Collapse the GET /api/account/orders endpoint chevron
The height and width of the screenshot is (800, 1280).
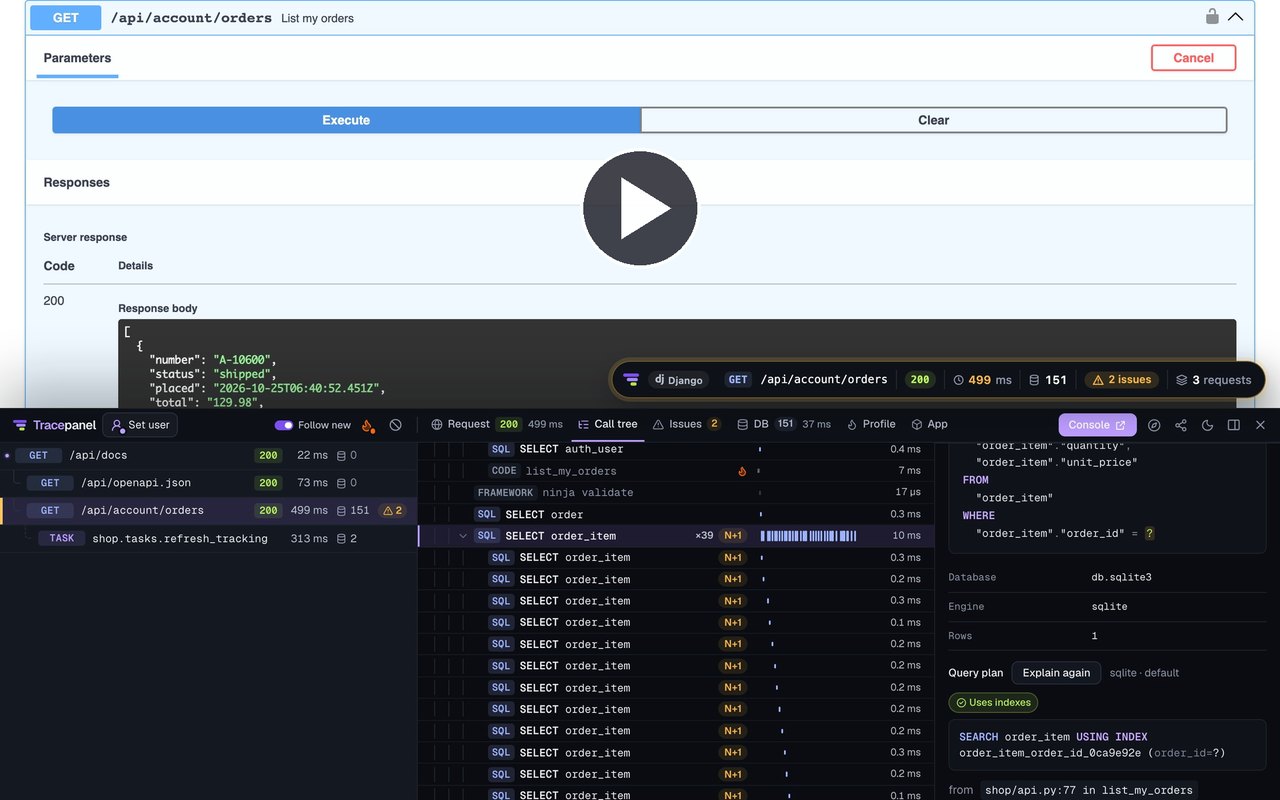[x=1236, y=17]
